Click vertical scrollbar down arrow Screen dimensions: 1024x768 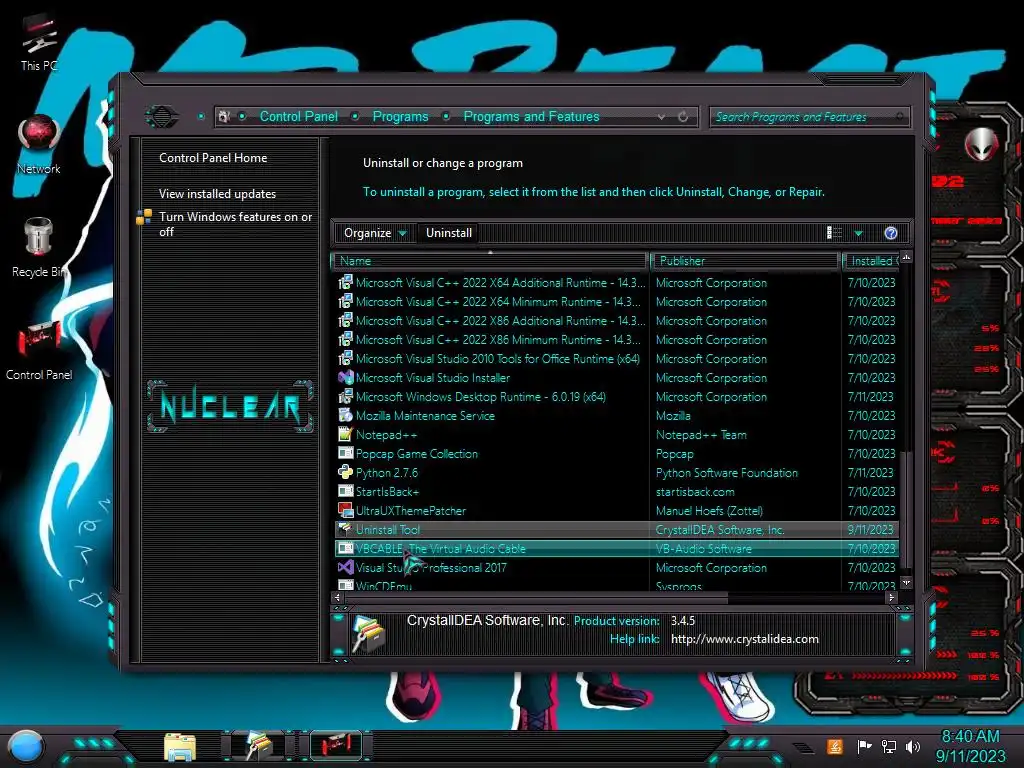(906, 581)
